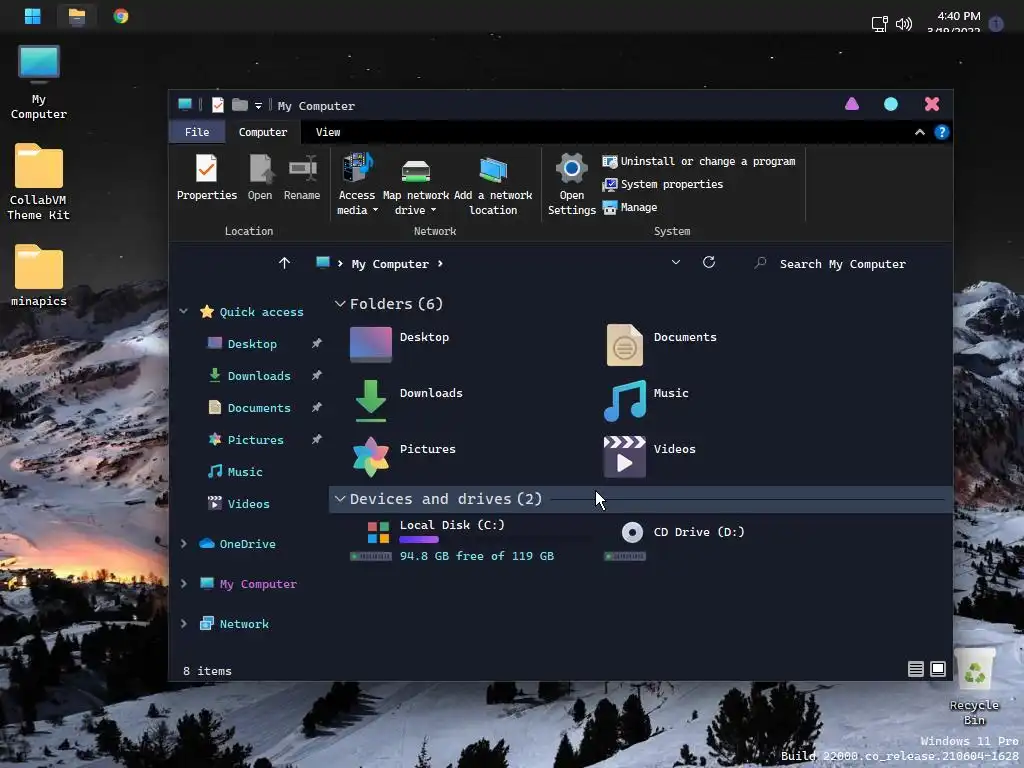Viewport: 1024px width, 768px height.
Task: Select Pictures in Quick access
Action: [255, 440]
